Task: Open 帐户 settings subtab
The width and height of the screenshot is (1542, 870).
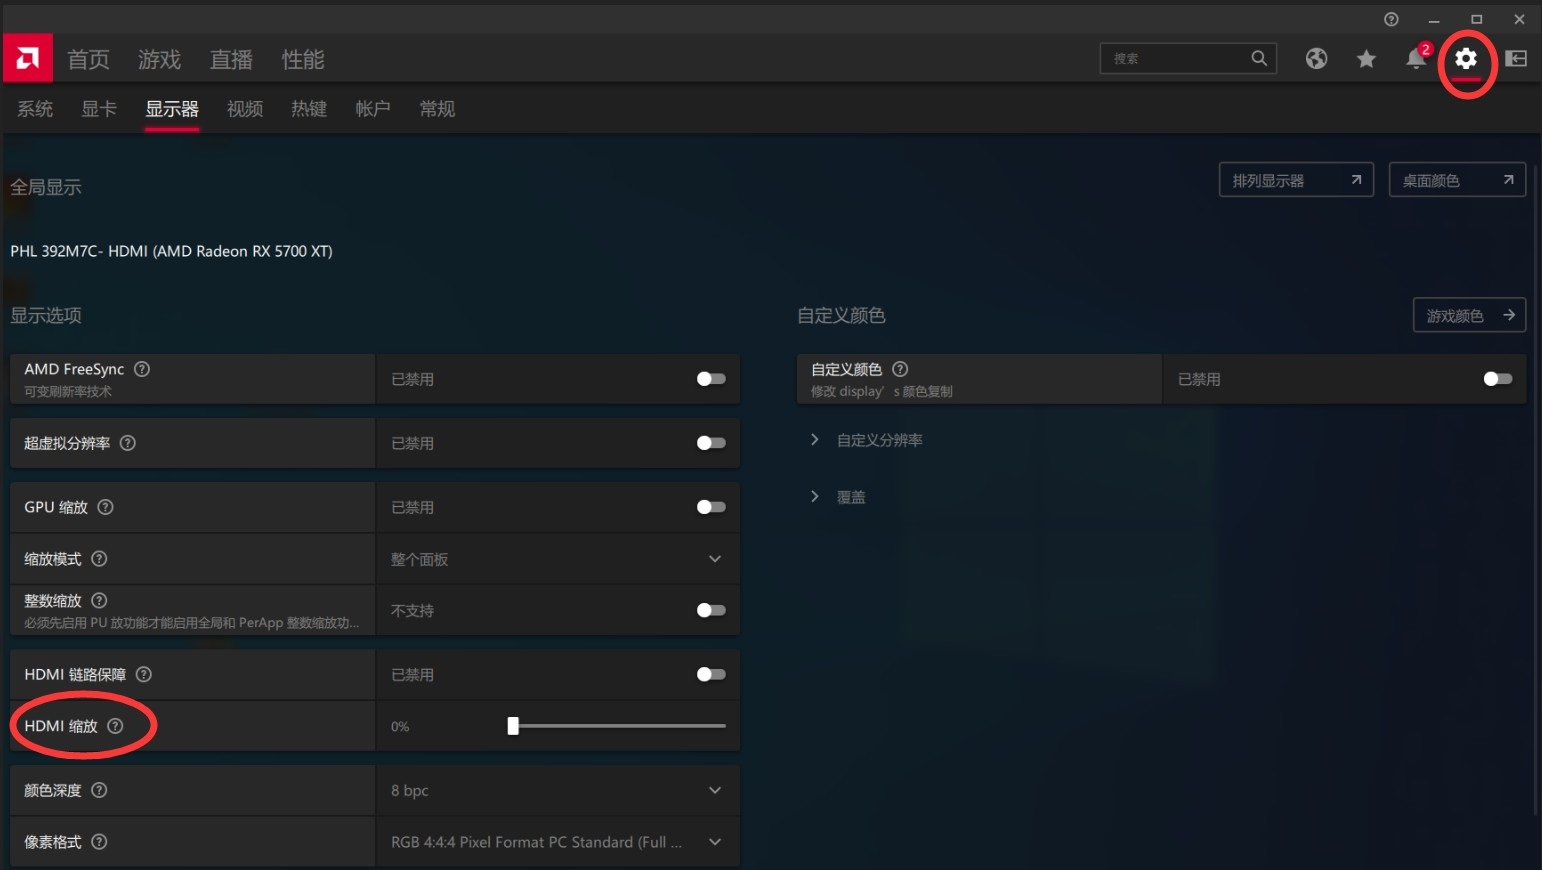Action: 373,109
